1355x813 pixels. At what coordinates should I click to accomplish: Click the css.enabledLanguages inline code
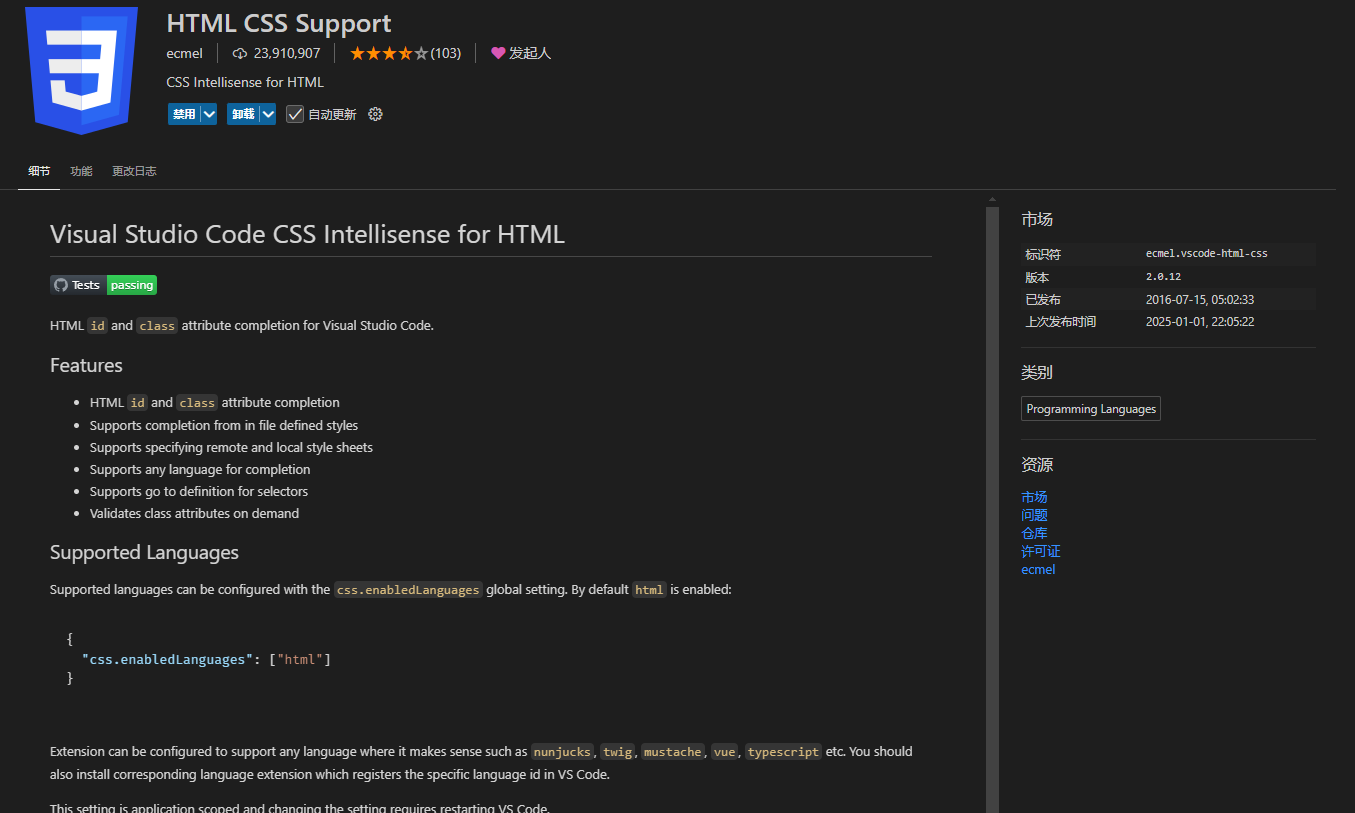pyautogui.click(x=408, y=590)
